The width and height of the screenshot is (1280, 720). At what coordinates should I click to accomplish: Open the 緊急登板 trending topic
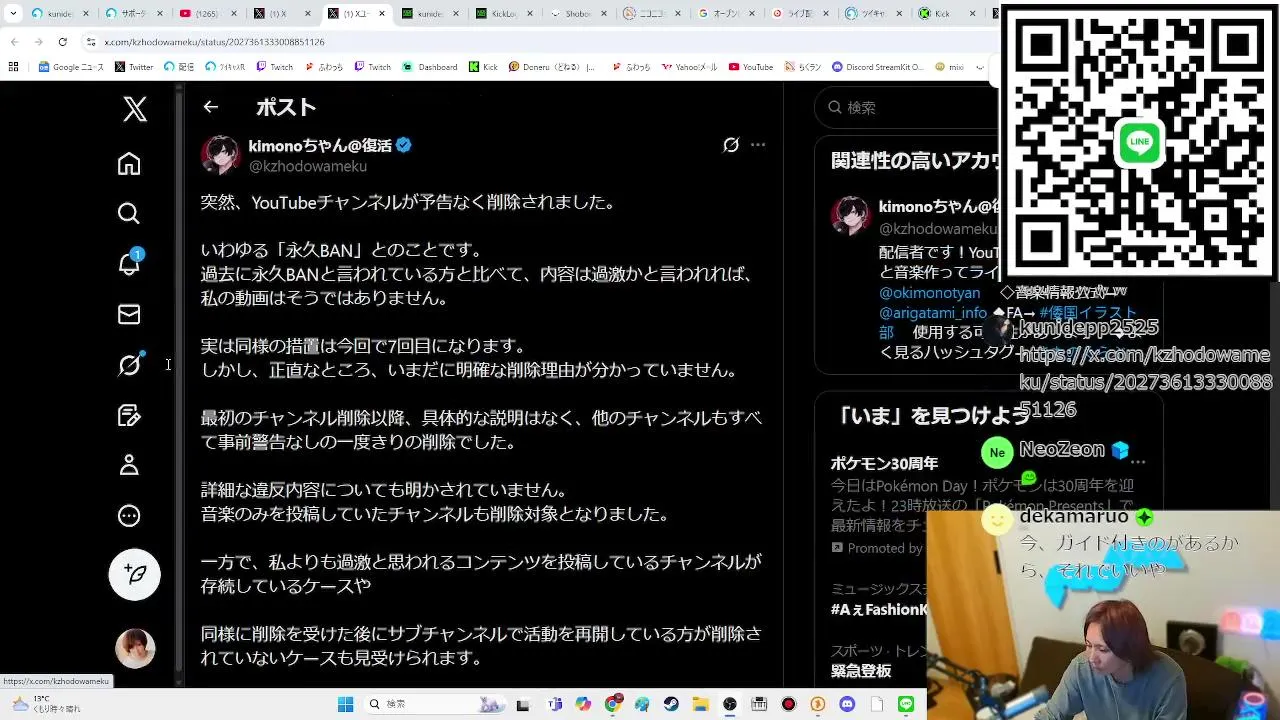pos(861,671)
